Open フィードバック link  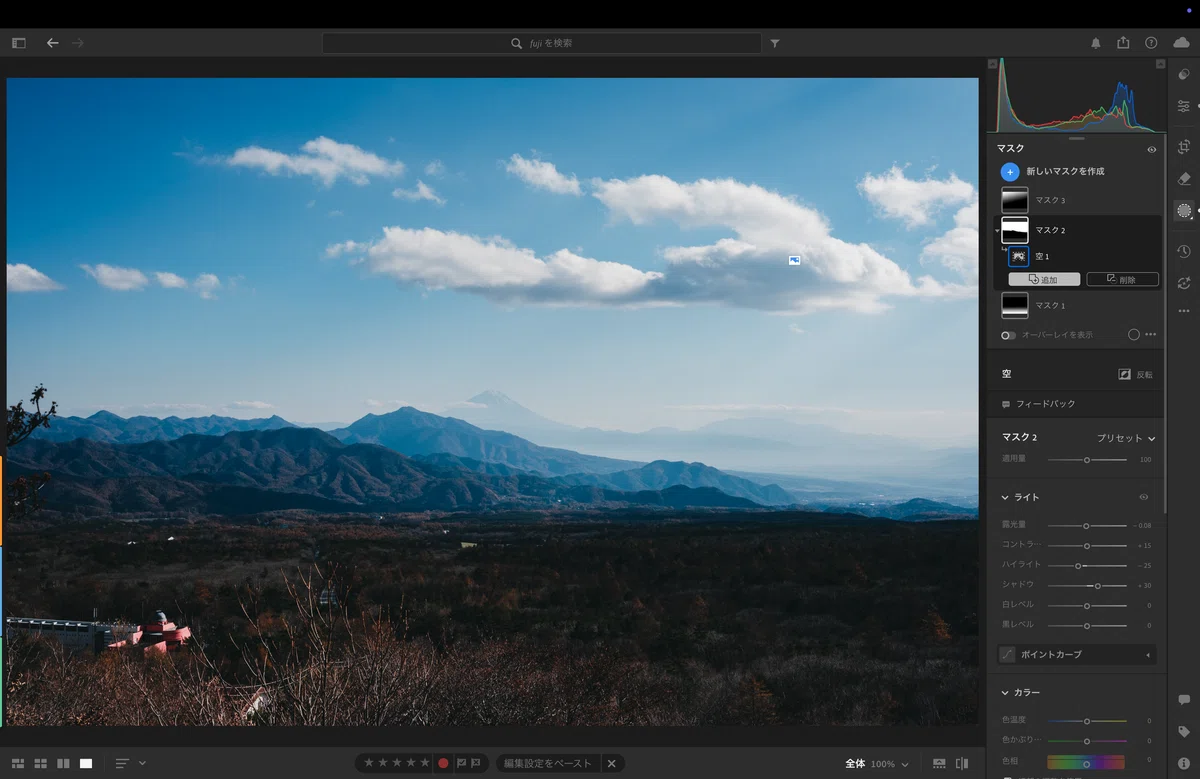1039,404
